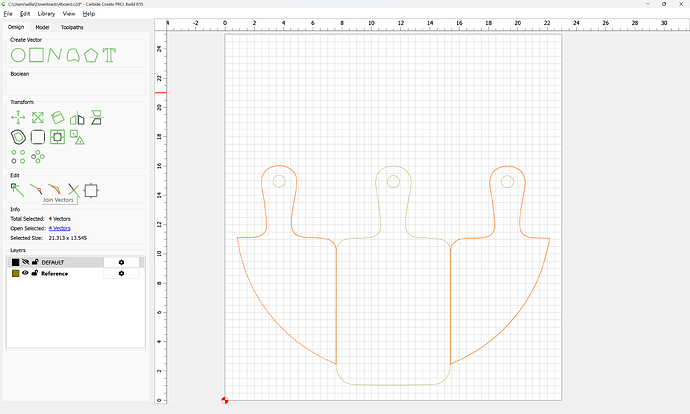This screenshot has height=414, width=690.
Task: Click the 'Selected Size' value 21.313 x 13.545
Action: 68,238
